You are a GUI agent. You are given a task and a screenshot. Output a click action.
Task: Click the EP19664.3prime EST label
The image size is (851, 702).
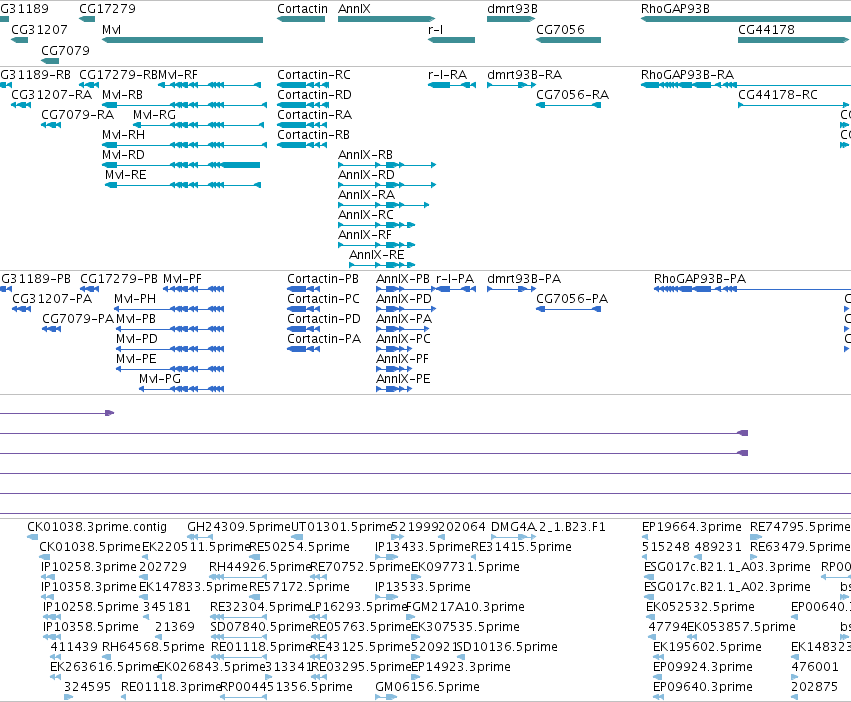pyautogui.click(x=691, y=527)
